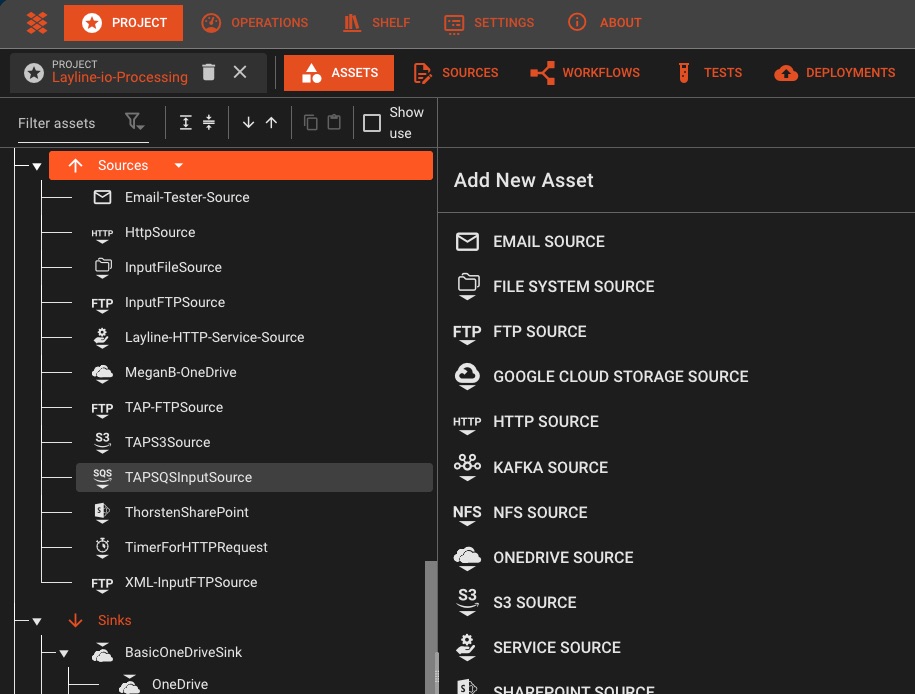
Task: Click the TAPS3Source S3 icon
Action: pyautogui.click(x=102, y=442)
